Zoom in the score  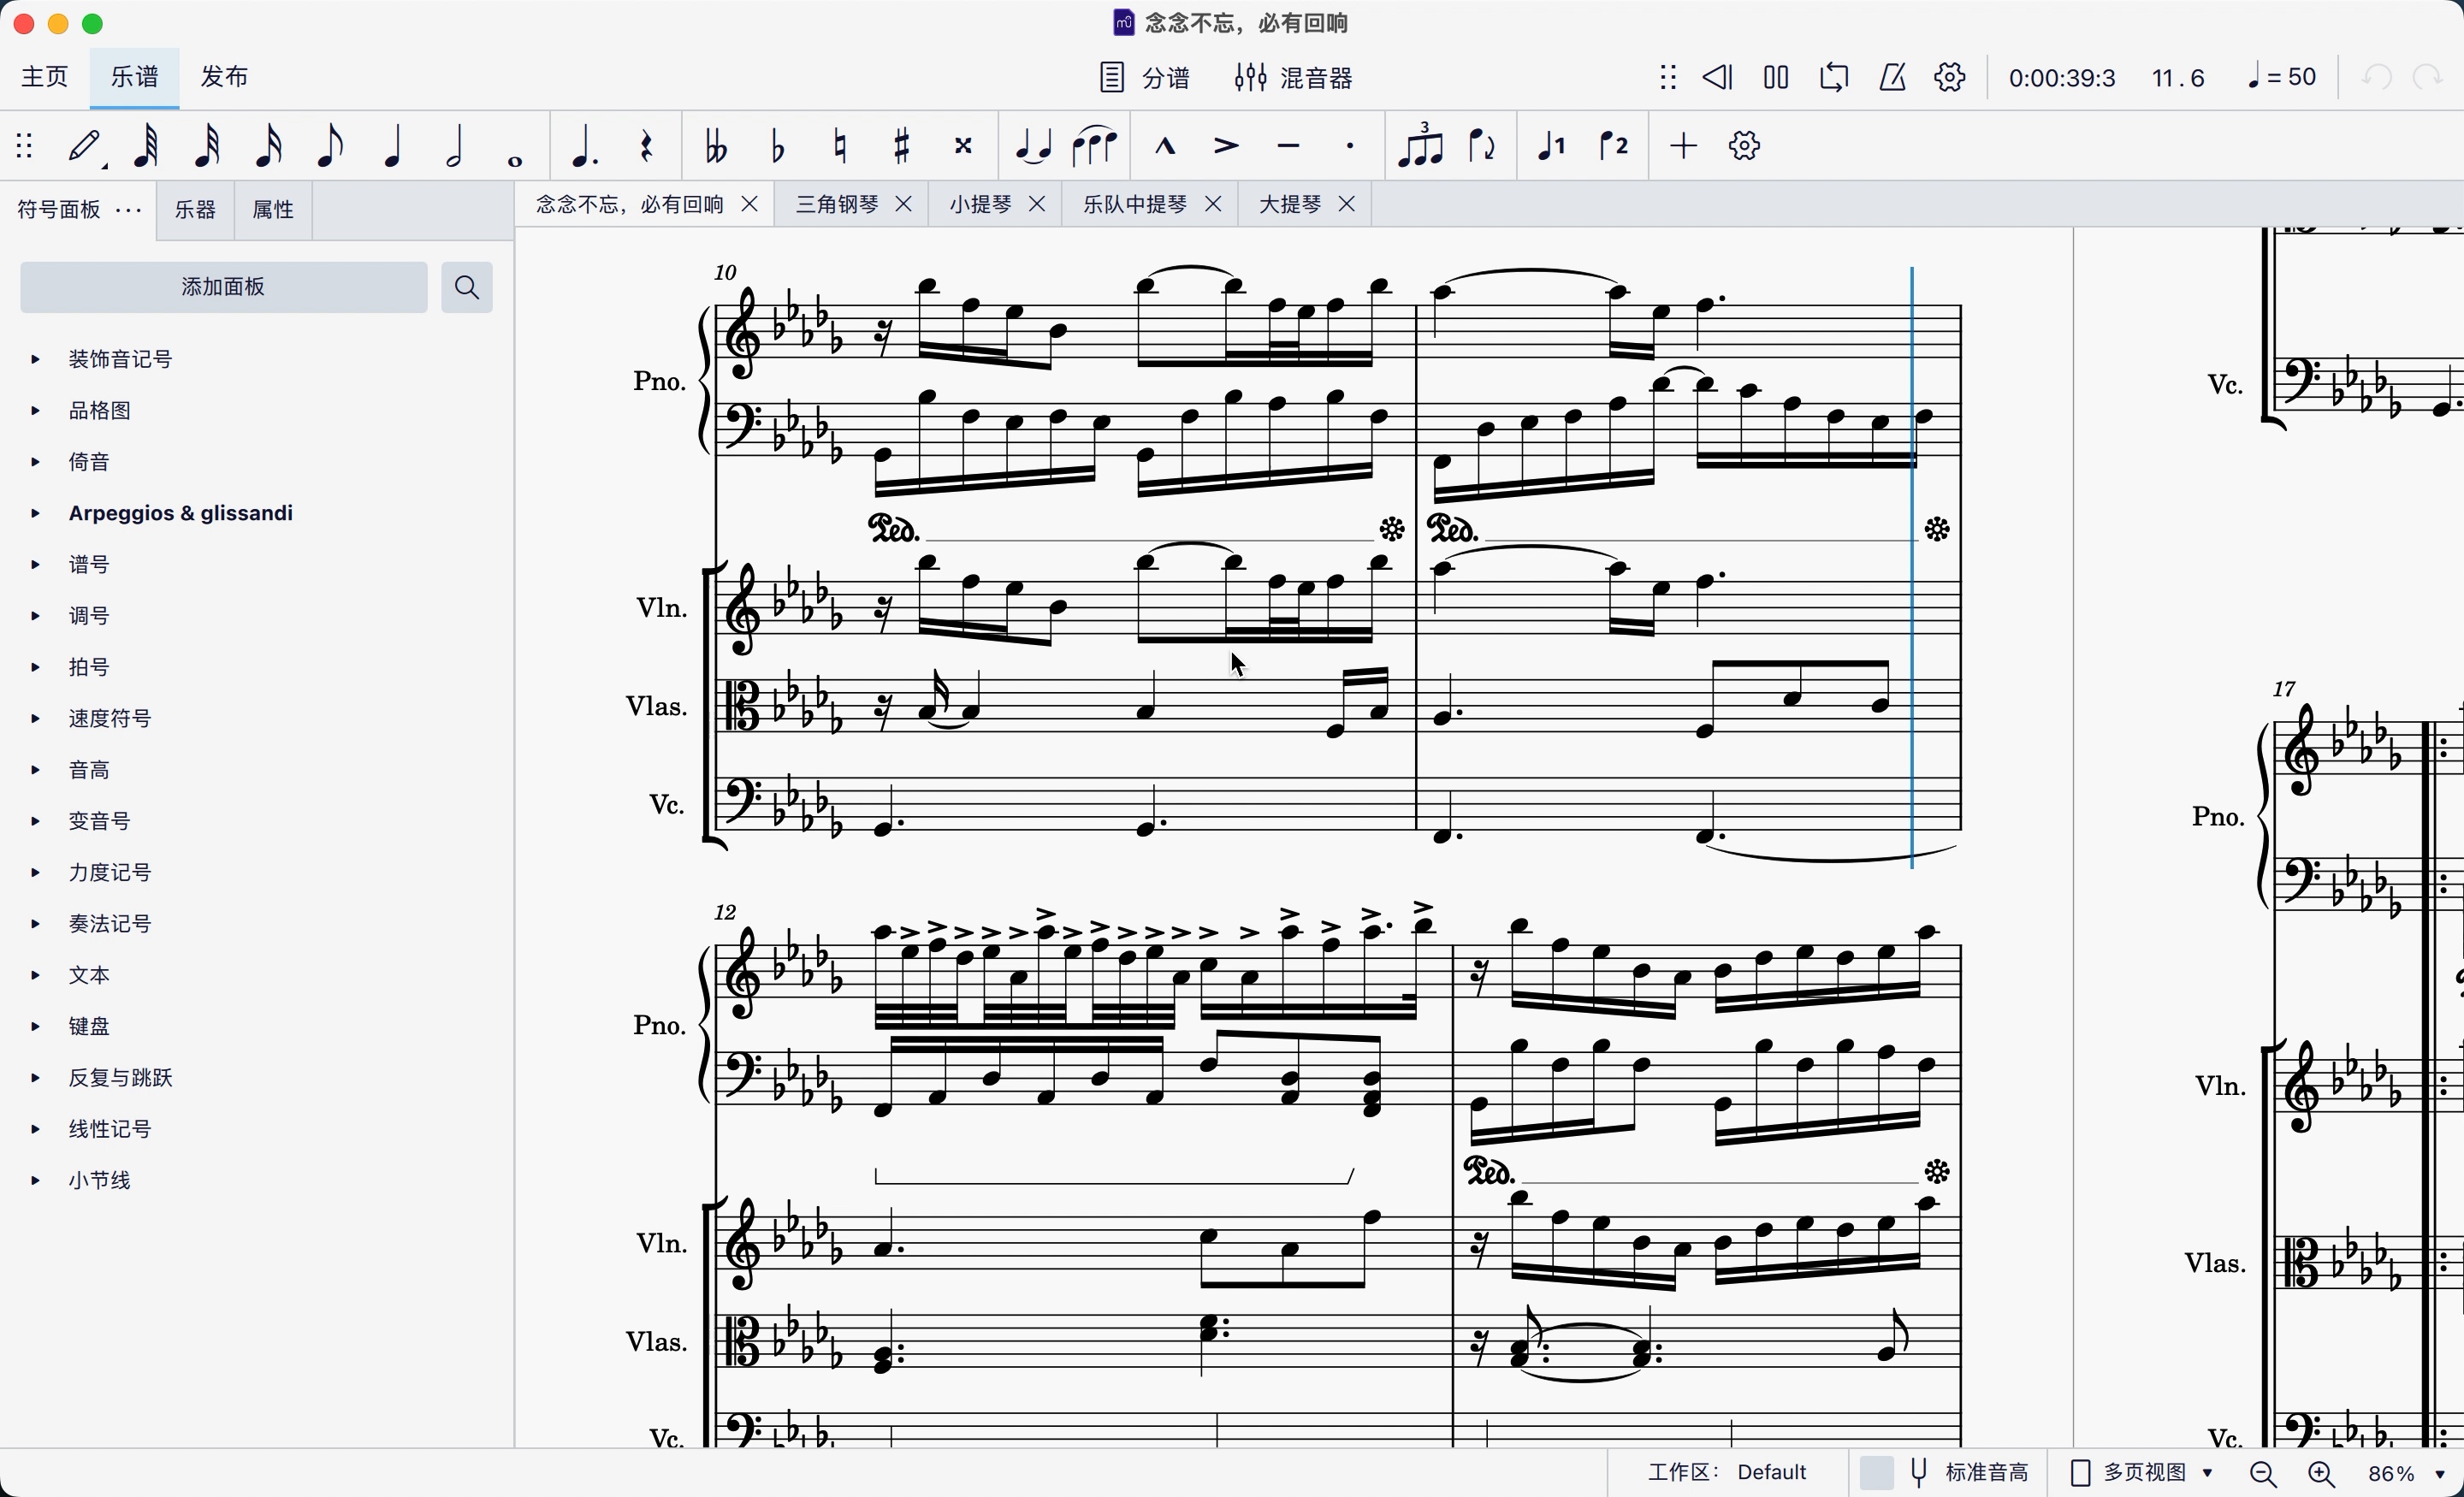[2321, 1474]
